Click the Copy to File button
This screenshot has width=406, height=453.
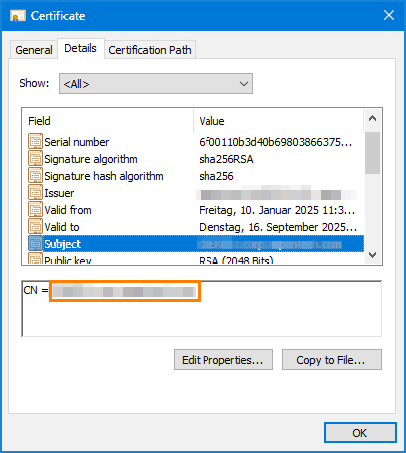click(331, 360)
